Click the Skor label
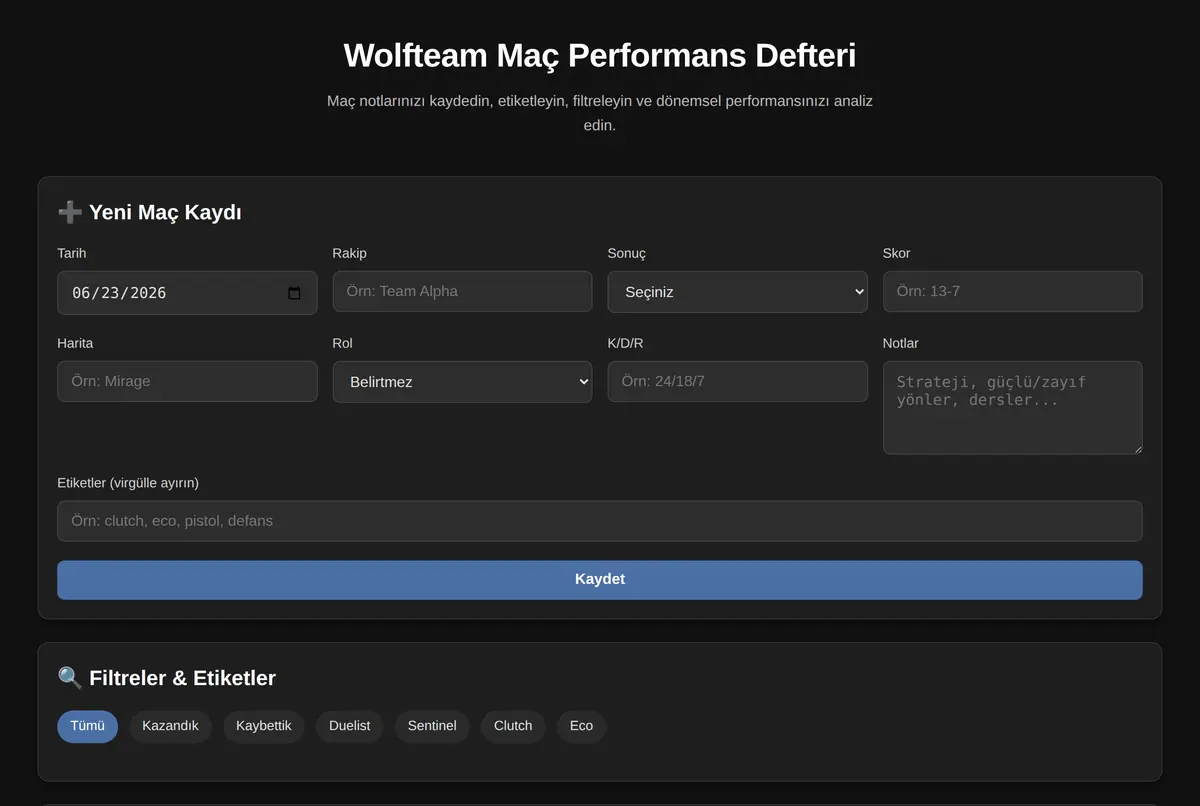Viewport: 1200px width, 806px height. (897, 253)
